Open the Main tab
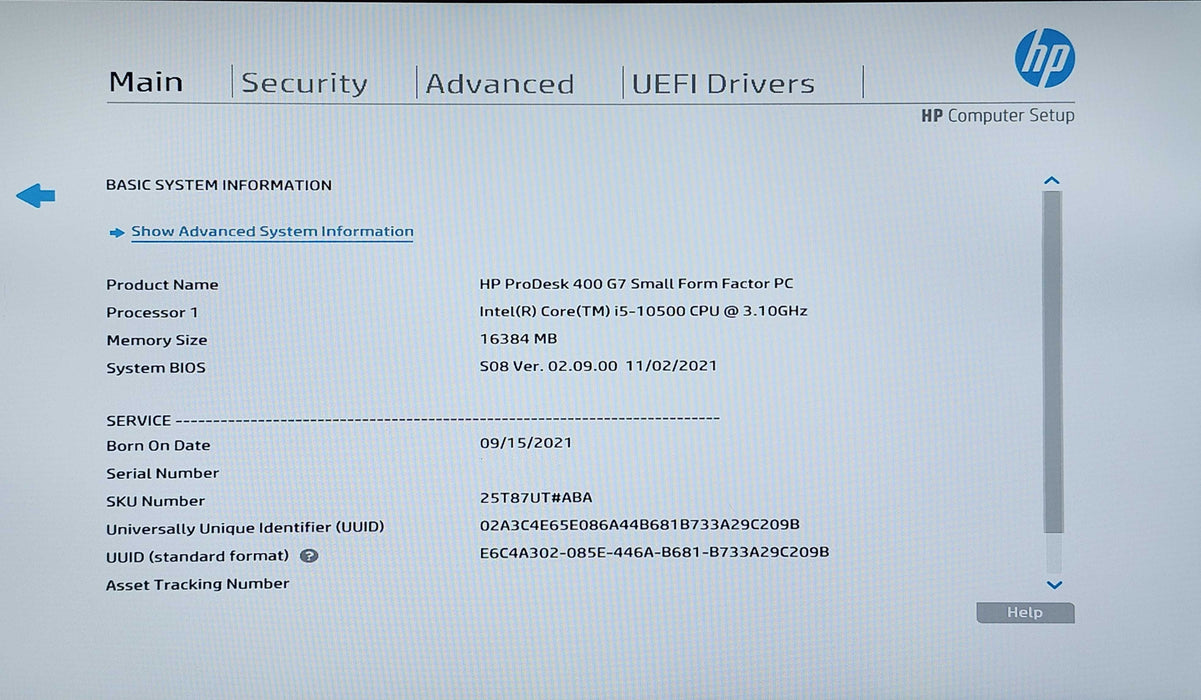Image resolution: width=1201 pixels, height=700 pixels. pos(146,82)
